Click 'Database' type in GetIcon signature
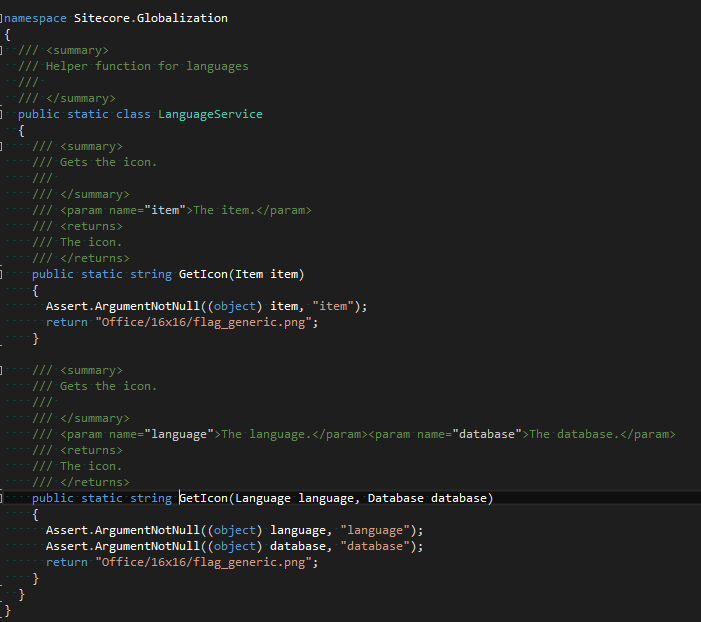This screenshot has height=622, width=701. click(x=396, y=498)
